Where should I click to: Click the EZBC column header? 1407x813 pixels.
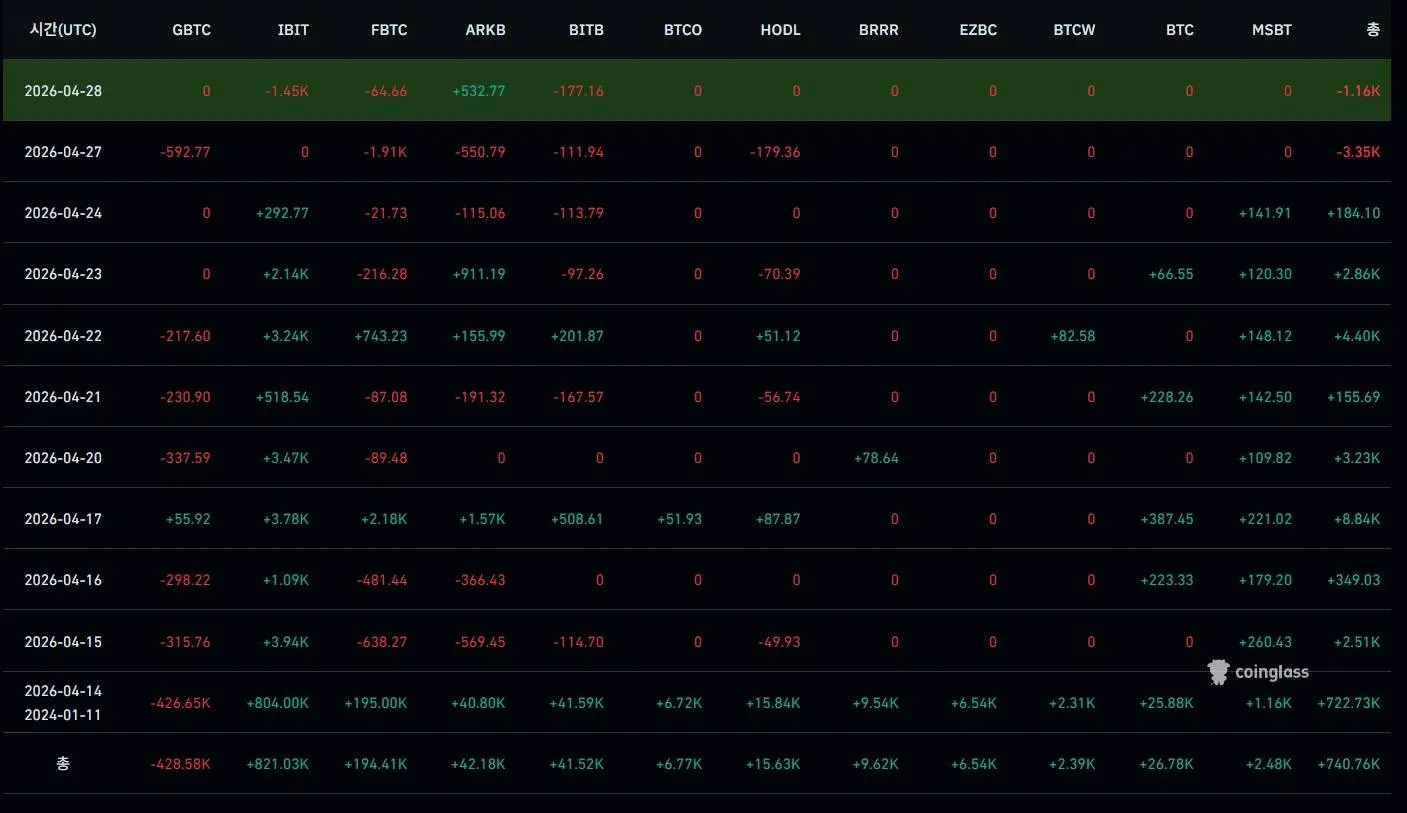click(x=977, y=30)
